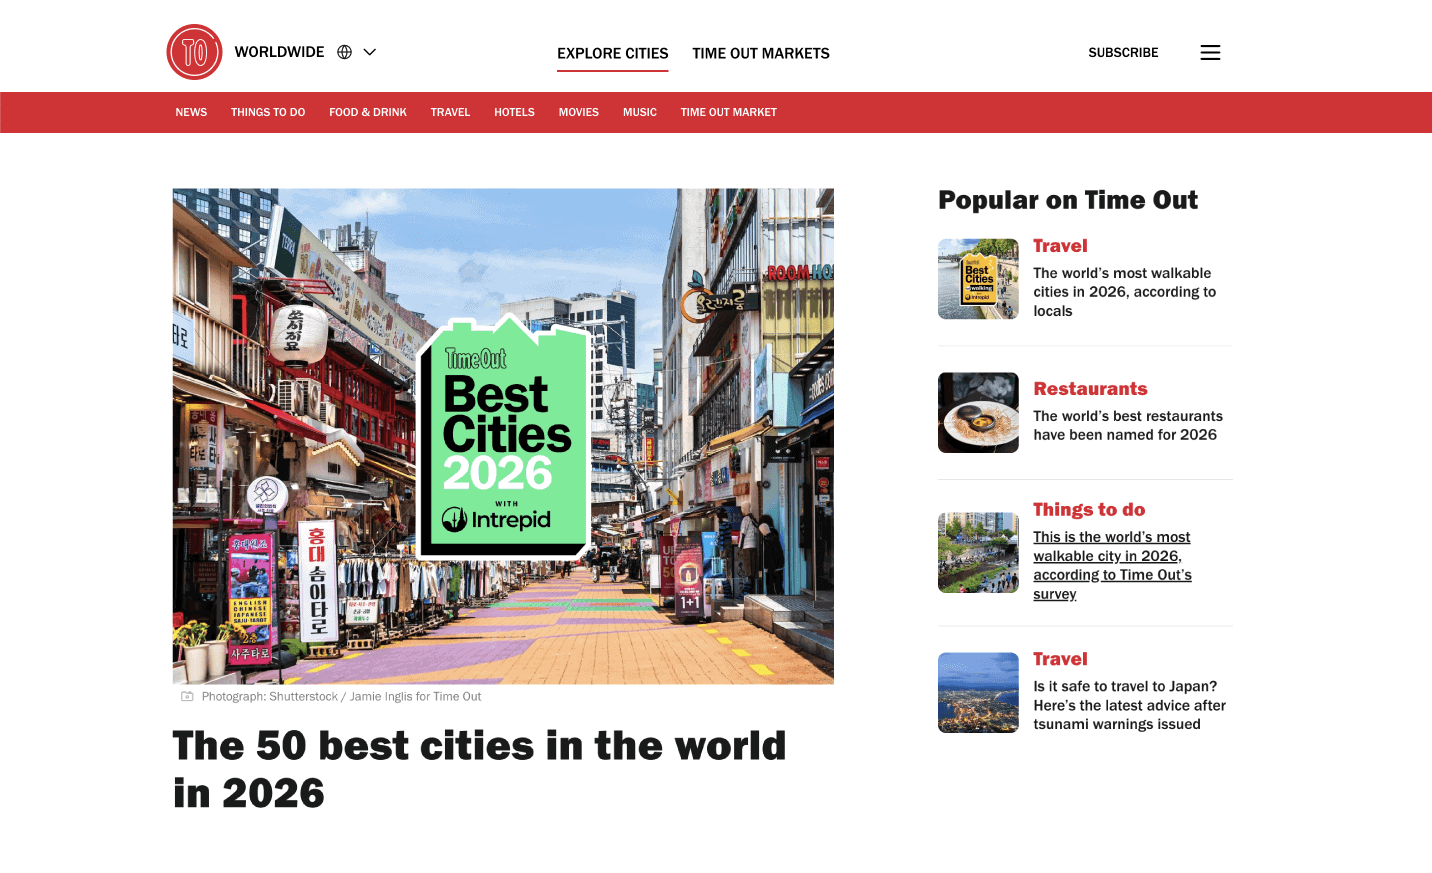Open underlined most walkable city survey link
The height and width of the screenshot is (873, 1432).
click(x=1112, y=565)
